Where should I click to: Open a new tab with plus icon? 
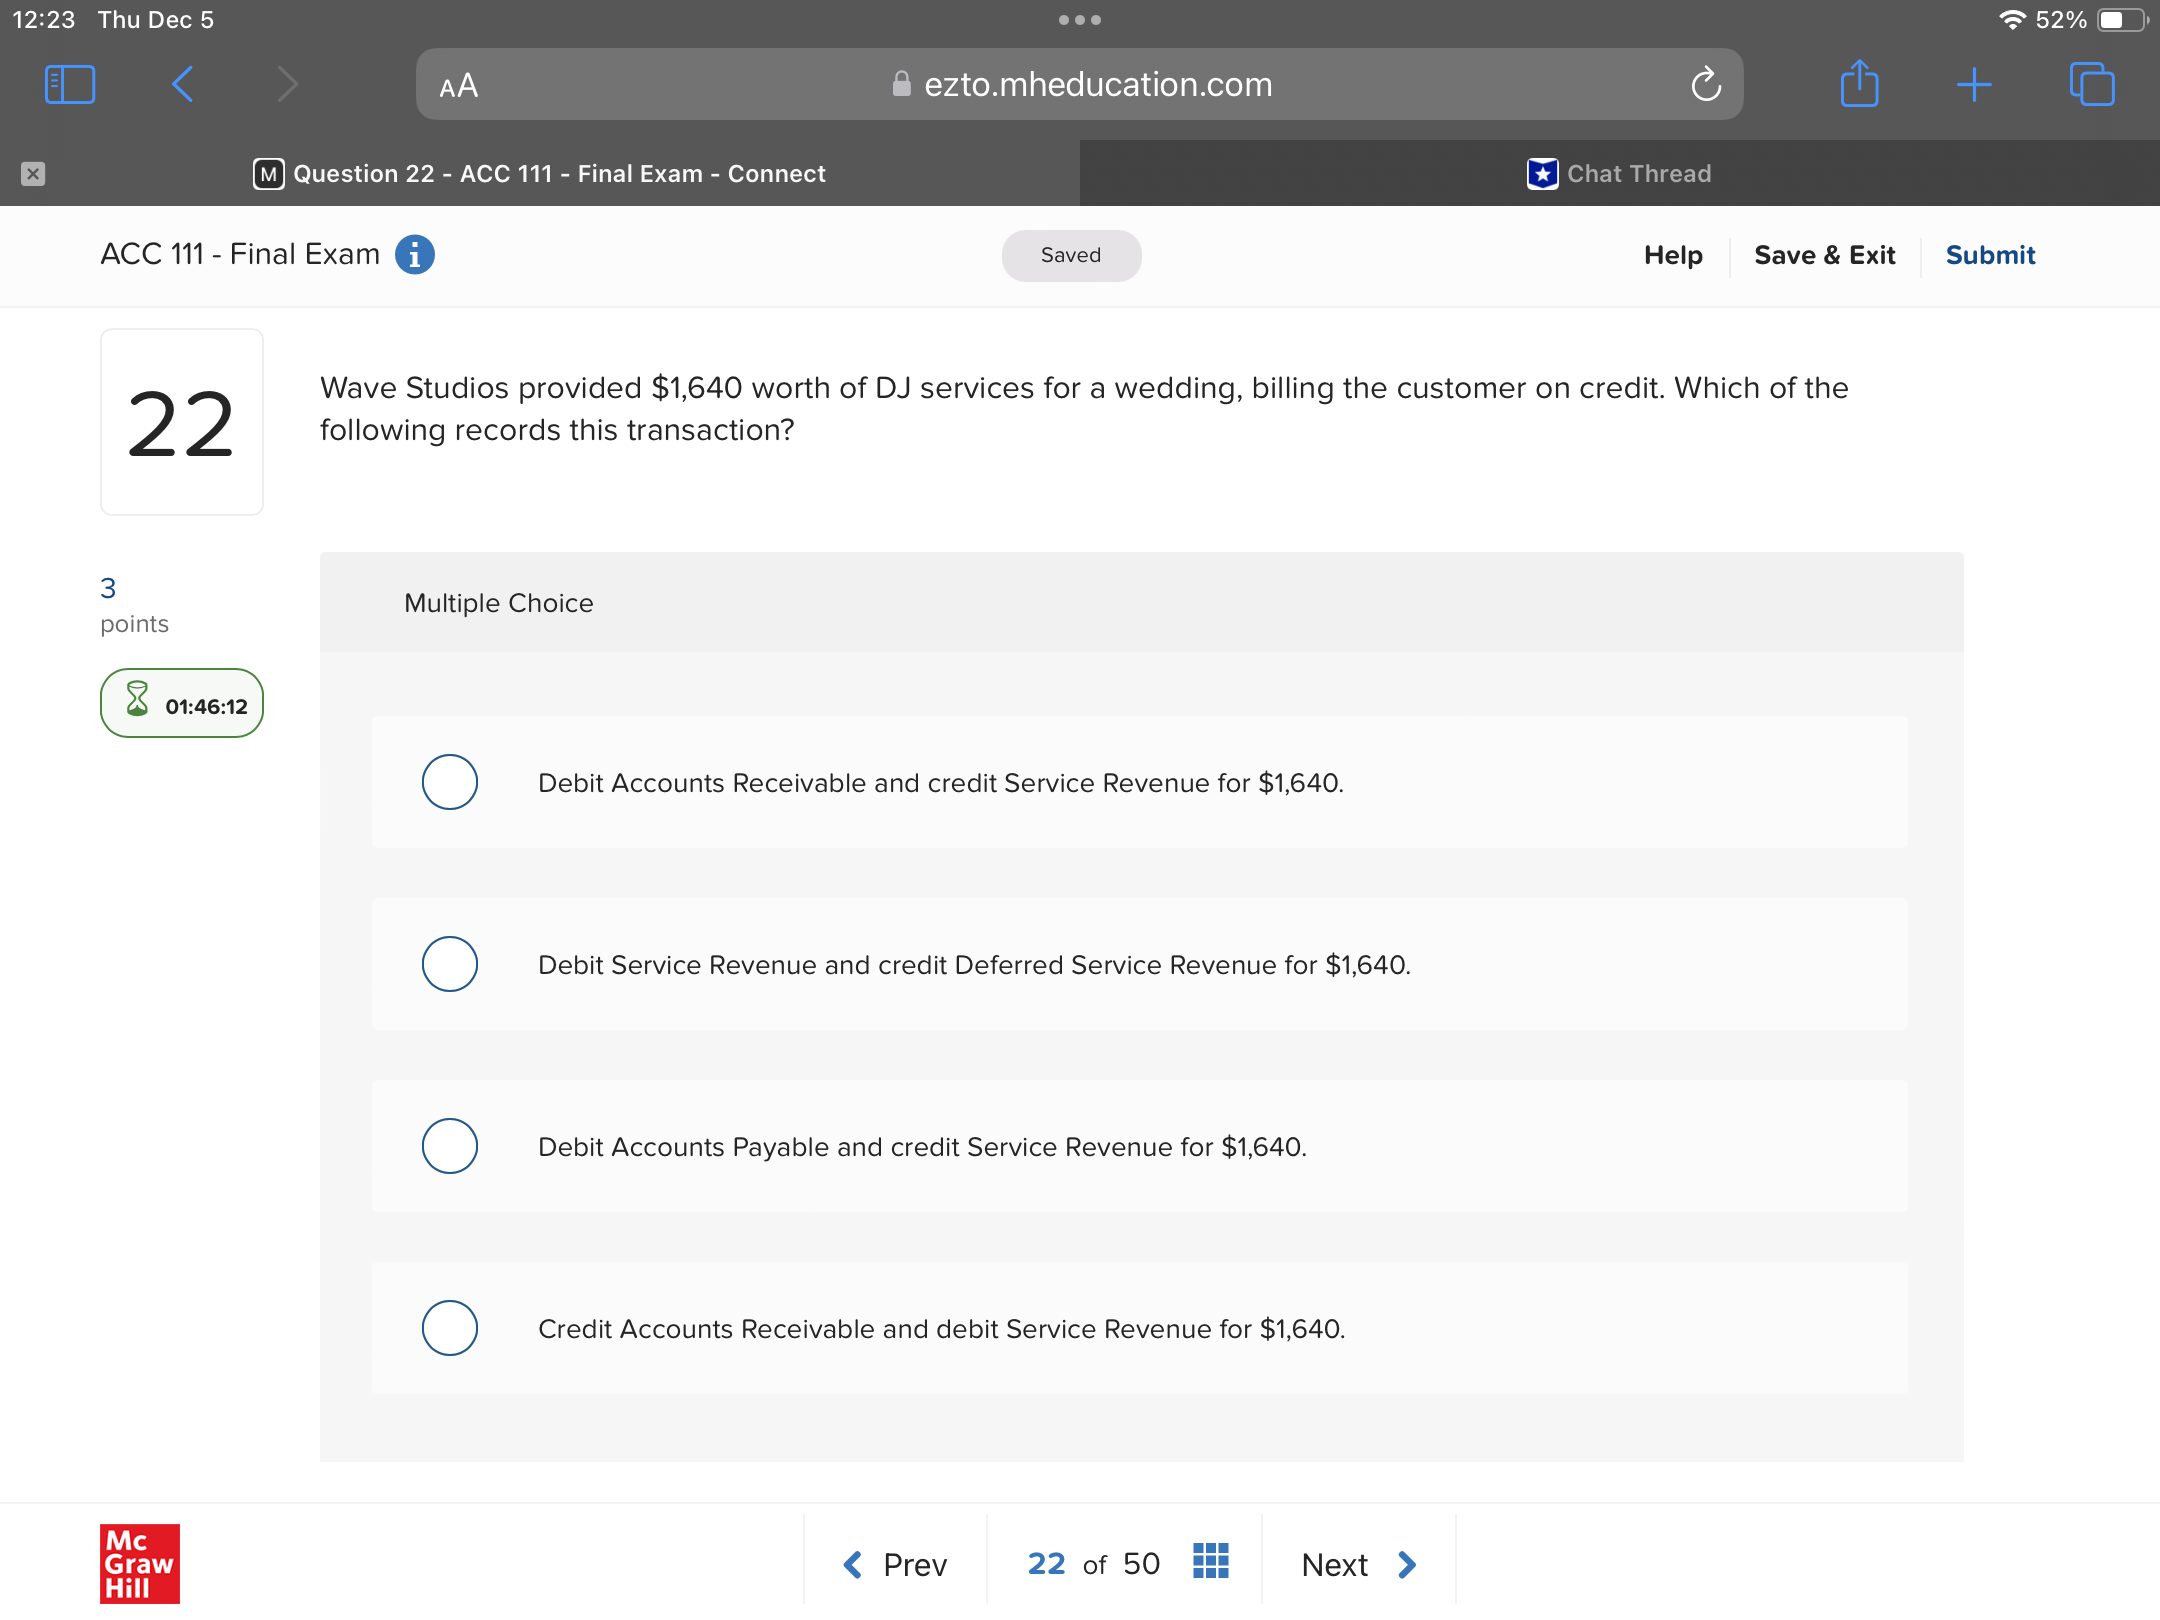1974,85
